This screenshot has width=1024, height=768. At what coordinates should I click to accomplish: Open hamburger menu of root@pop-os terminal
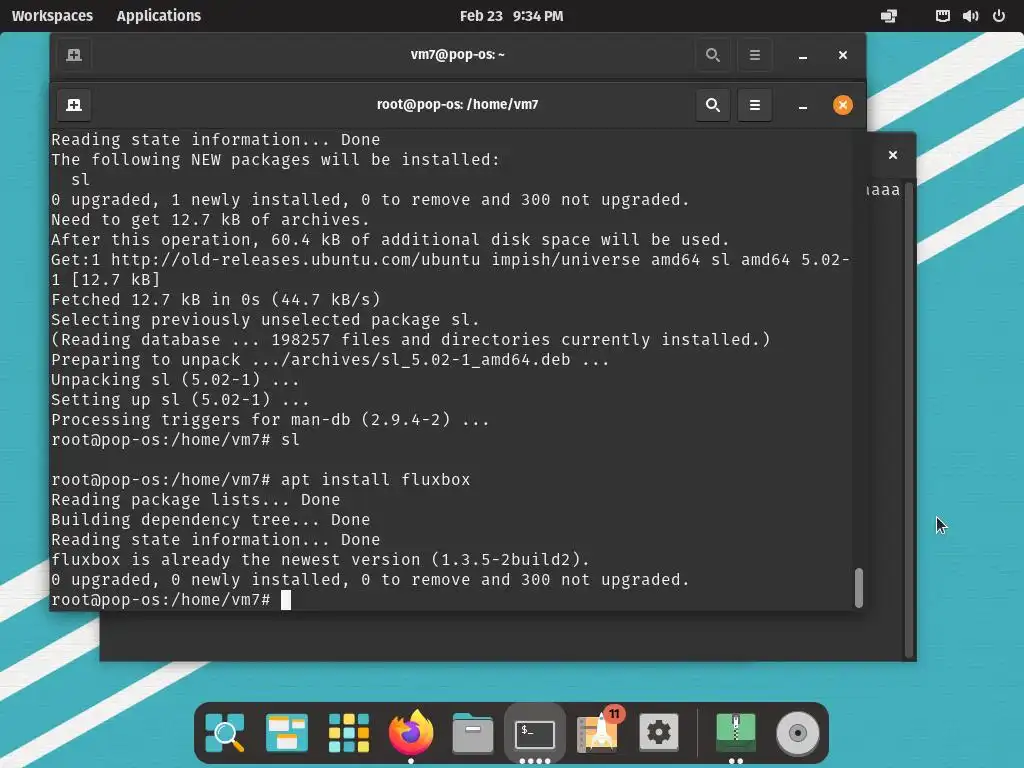click(754, 105)
